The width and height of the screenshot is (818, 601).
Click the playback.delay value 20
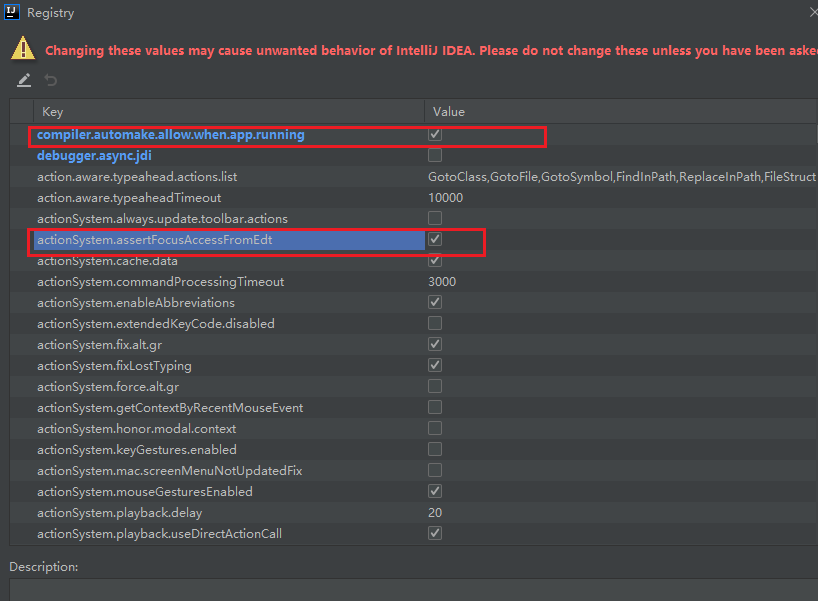(435, 513)
